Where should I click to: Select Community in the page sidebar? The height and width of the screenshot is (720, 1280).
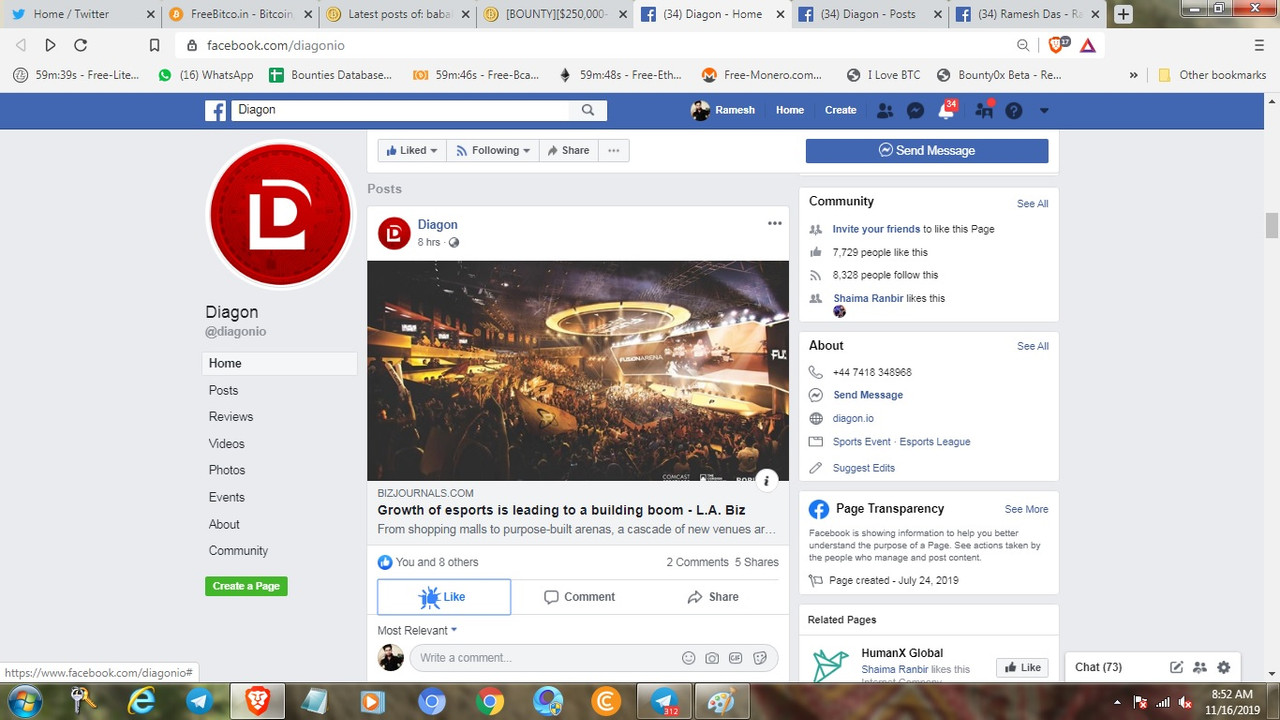pos(238,551)
